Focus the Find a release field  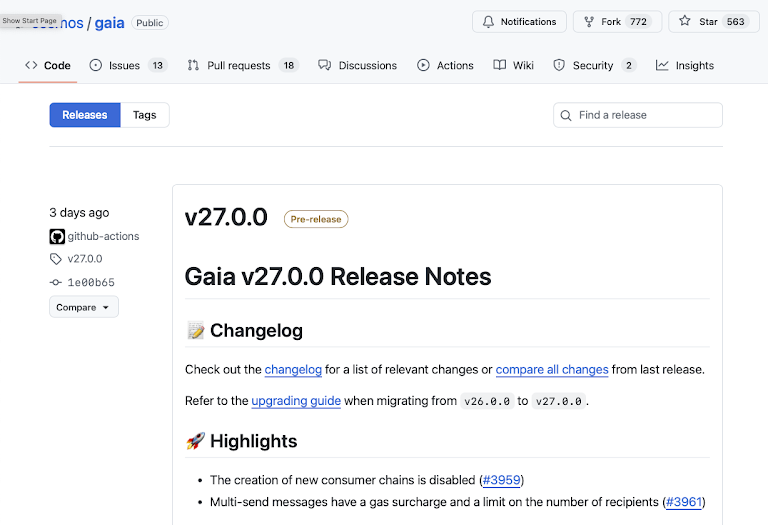[645, 115]
